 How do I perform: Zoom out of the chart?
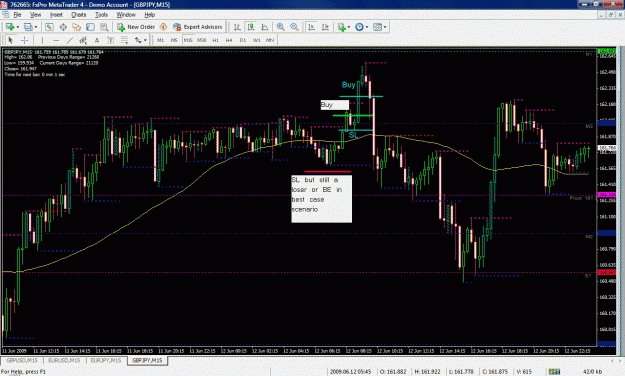(294, 27)
